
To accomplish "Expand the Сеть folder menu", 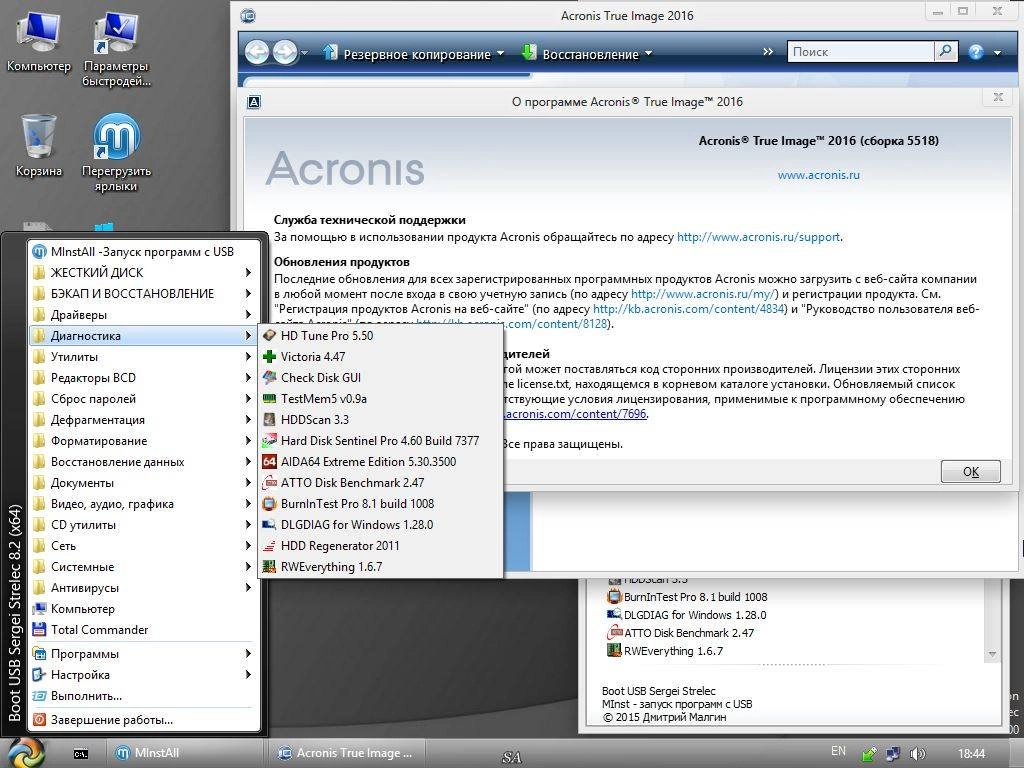I will point(145,545).
